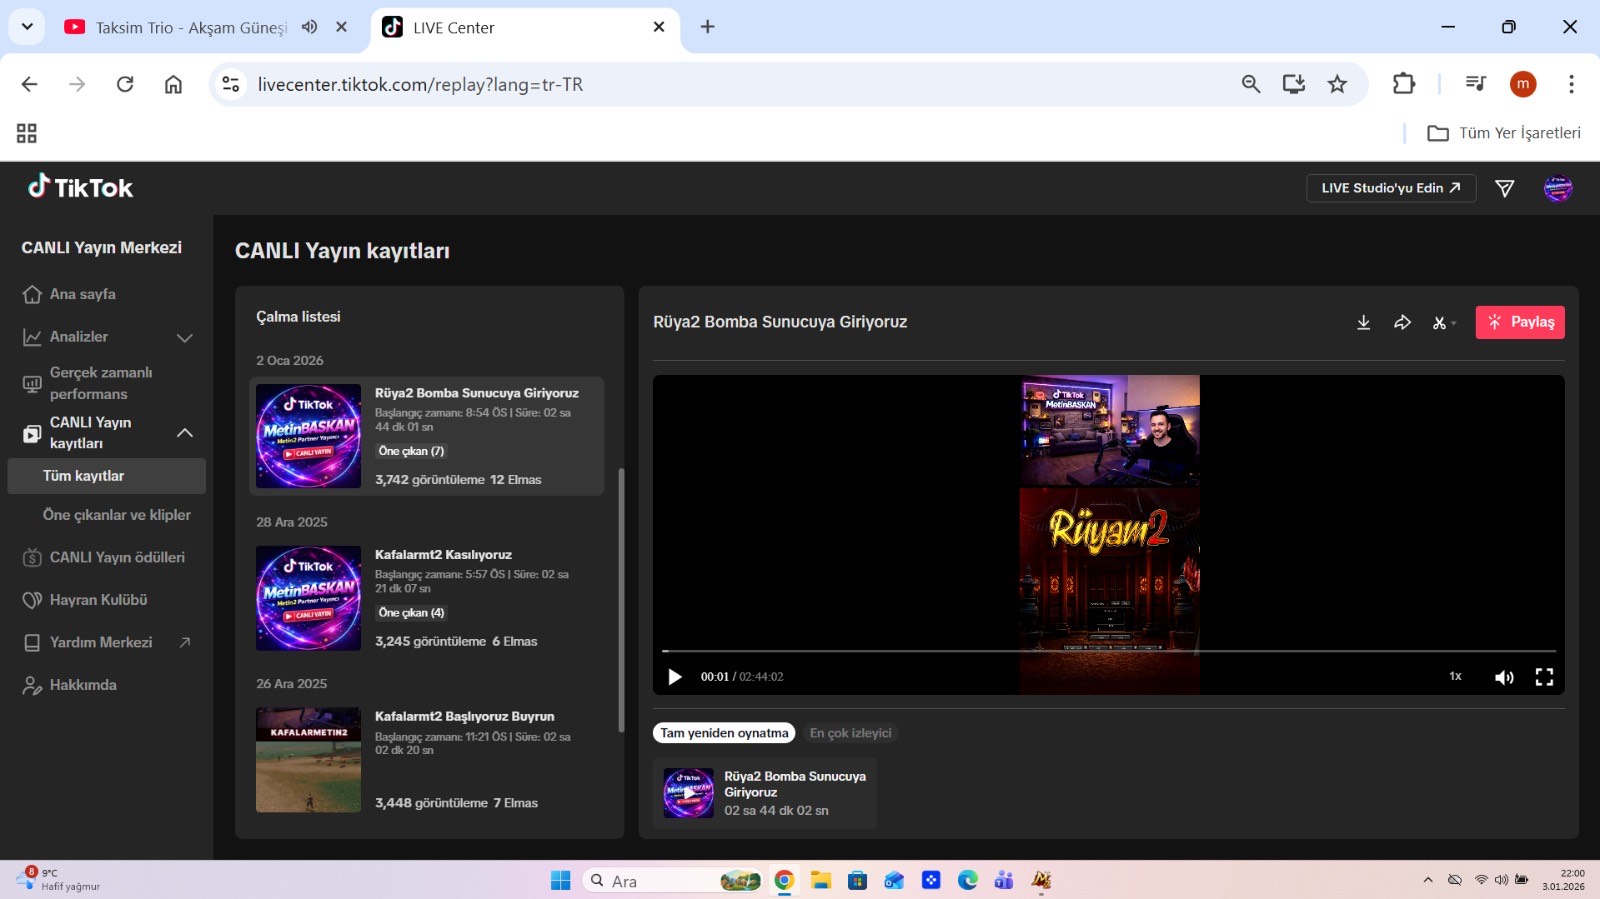
Task: Select the Rüya2 Bomba Sunucuya Giriyoruz playlist thumbnail
Action: click(x=308, y=436)
